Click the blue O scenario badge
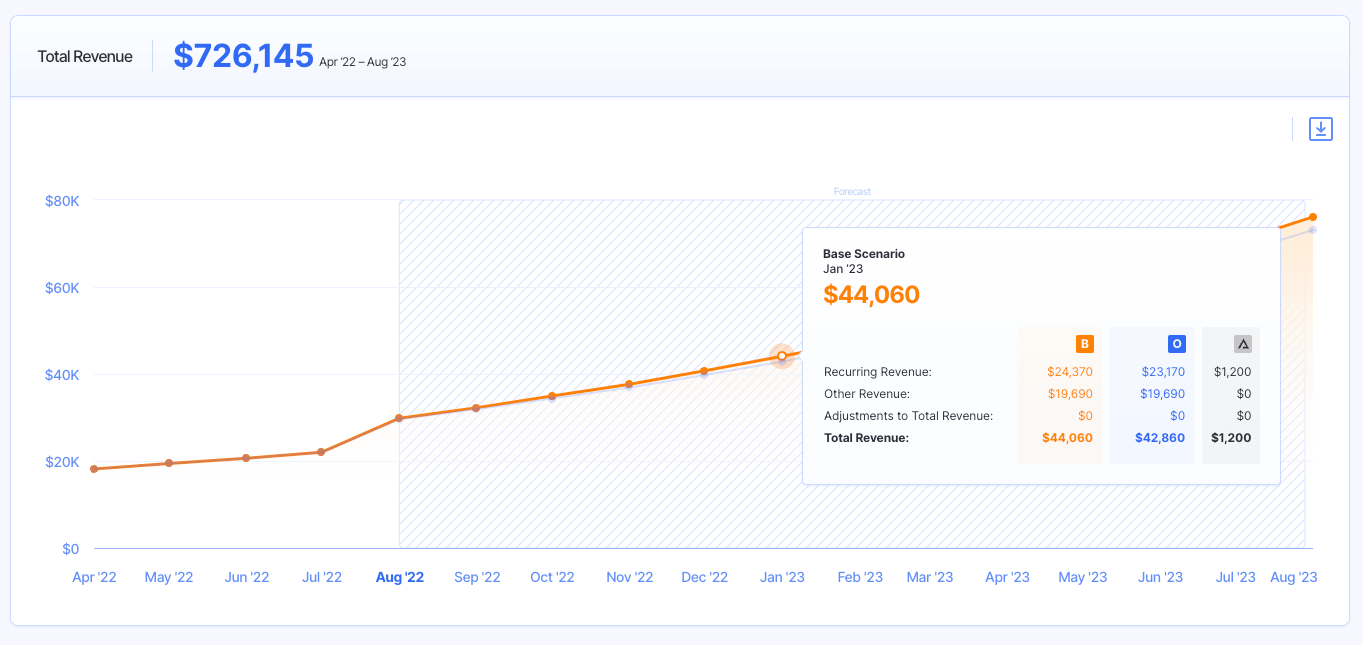Screen dimensions: 1363x645 (x=1176, y=344)
